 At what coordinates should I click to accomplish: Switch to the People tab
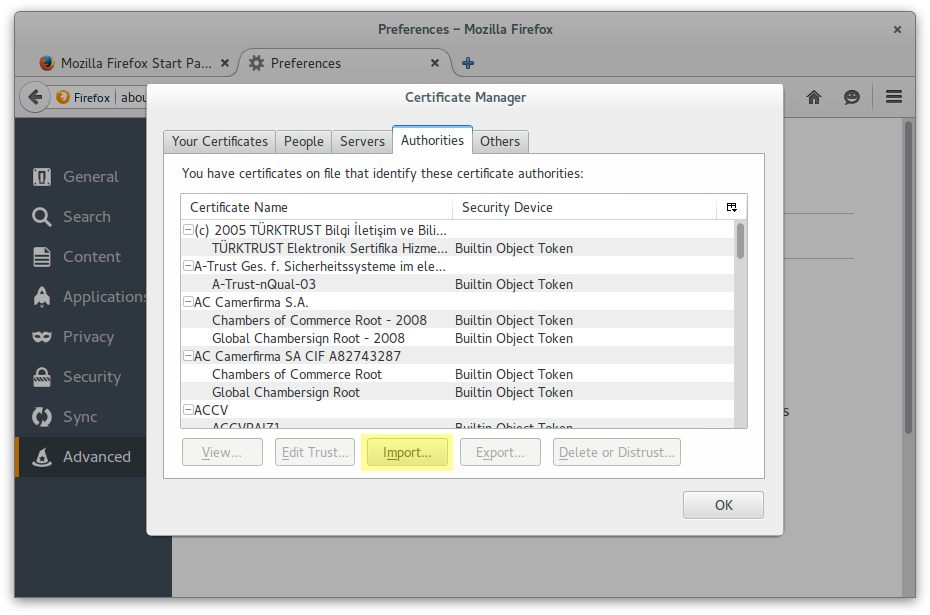[x=304, y=142]
